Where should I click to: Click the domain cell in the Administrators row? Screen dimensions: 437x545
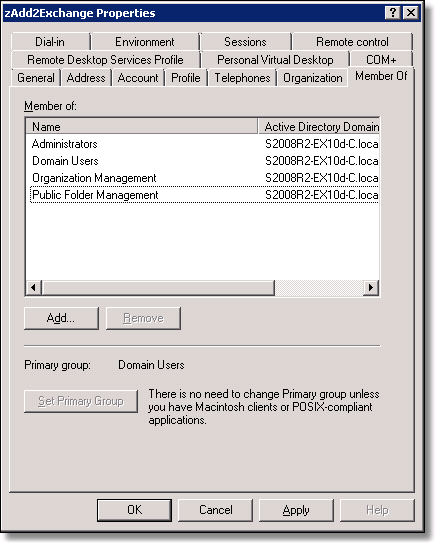pyautogui.click(x=322, y=144)
